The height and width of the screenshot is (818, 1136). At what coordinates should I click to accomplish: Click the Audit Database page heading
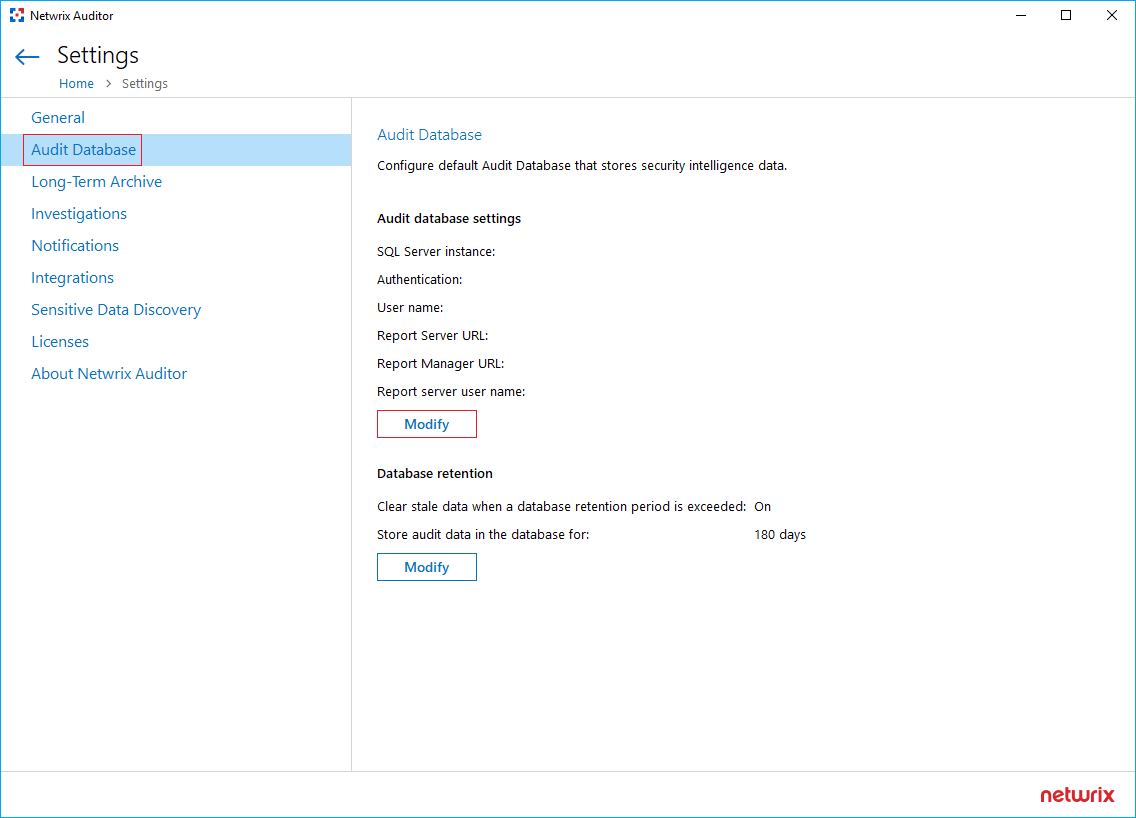pyautogui.click(x=429, y=134)
